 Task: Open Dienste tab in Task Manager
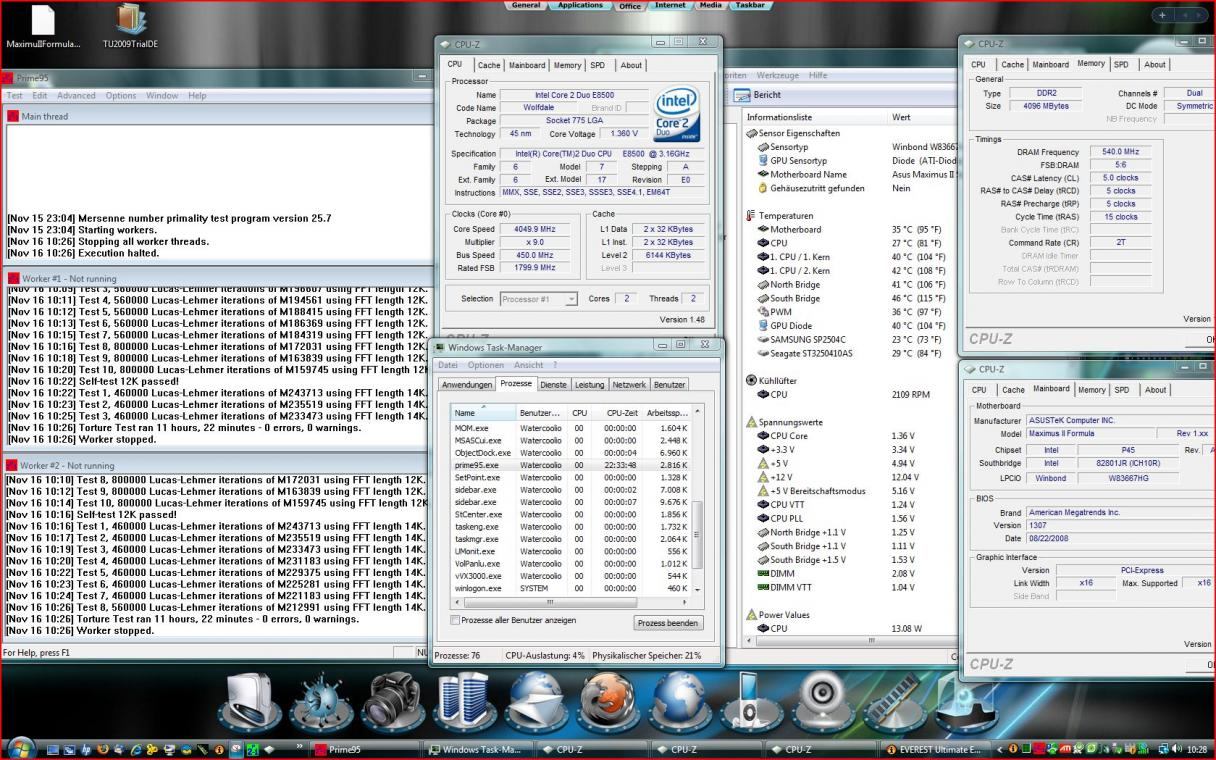point(553,384)
